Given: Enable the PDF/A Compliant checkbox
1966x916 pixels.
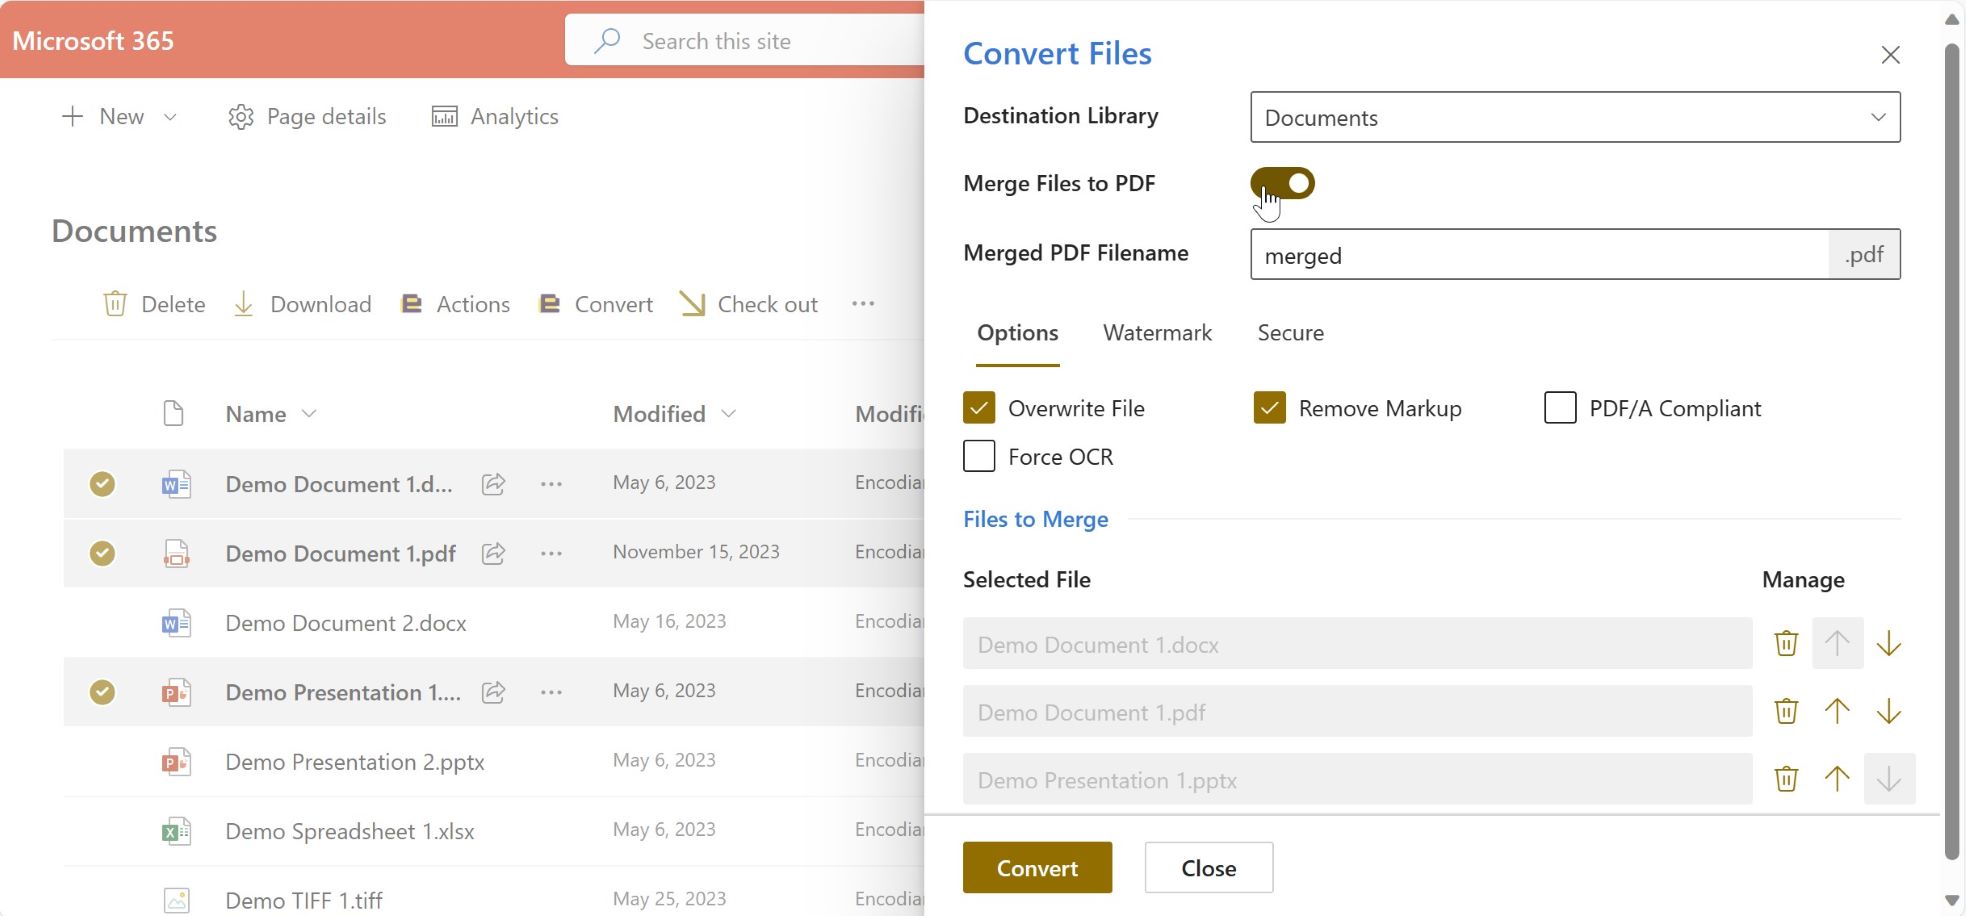Looking at the screenshot, I should (x=1560, y=408).
